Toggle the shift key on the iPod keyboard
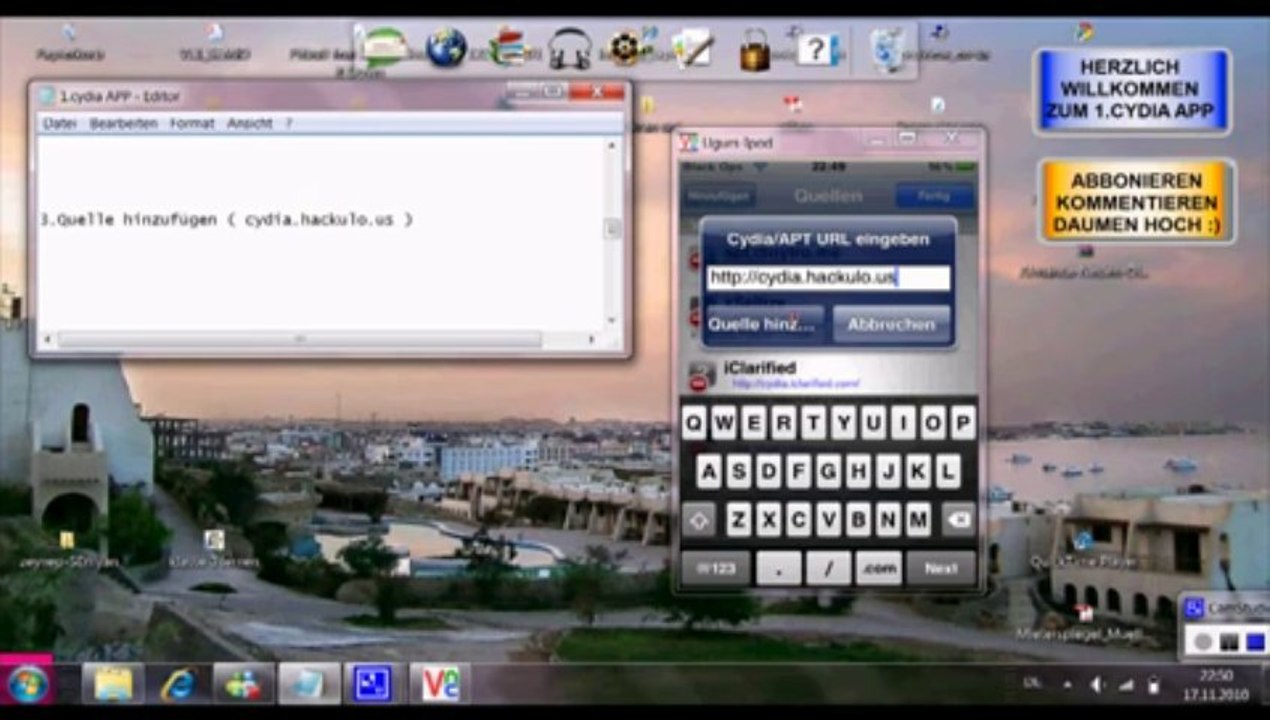The height and width of the screenshot is (720, 1270). [698, 520]
